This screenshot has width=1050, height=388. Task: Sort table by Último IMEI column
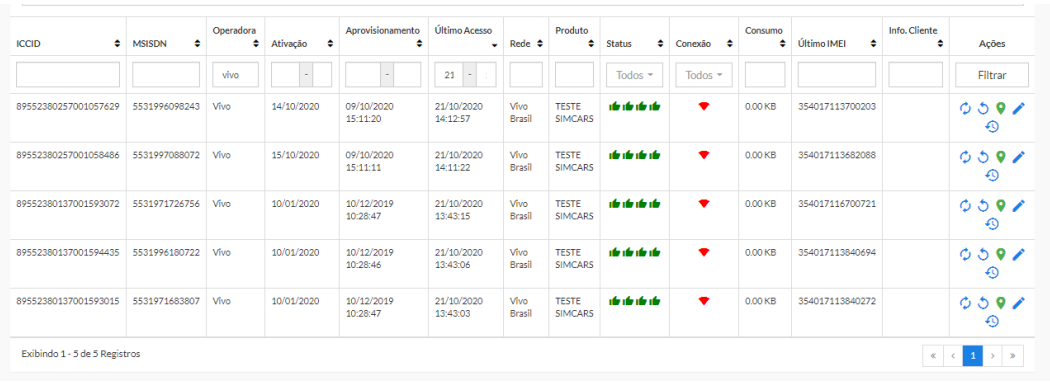[873, 44]
